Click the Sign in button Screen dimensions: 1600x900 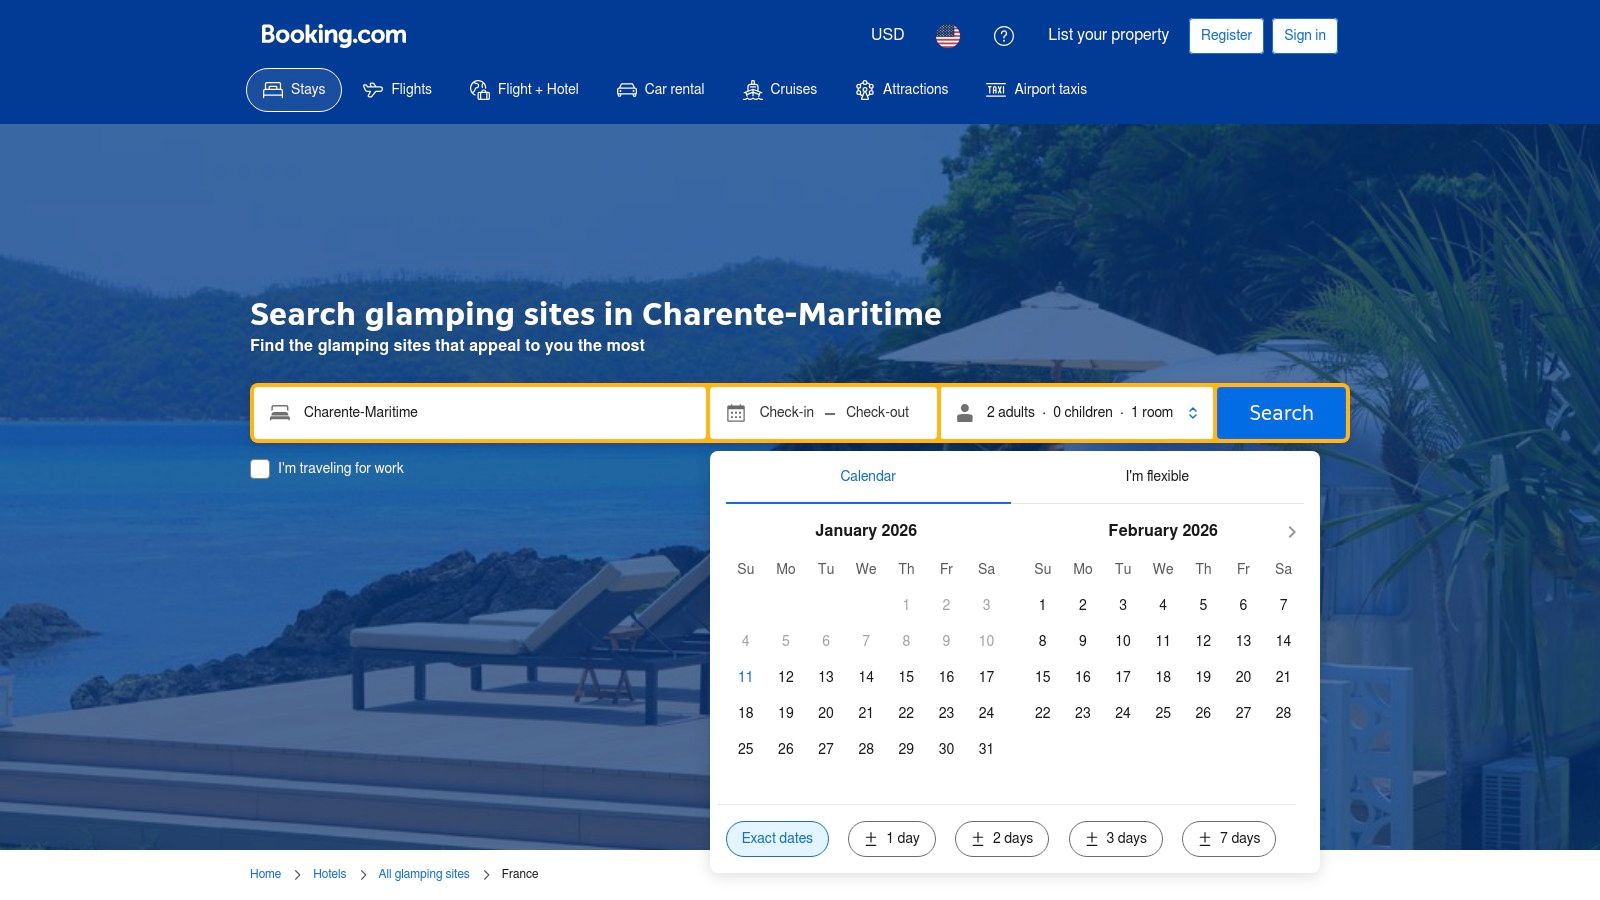1305,36
